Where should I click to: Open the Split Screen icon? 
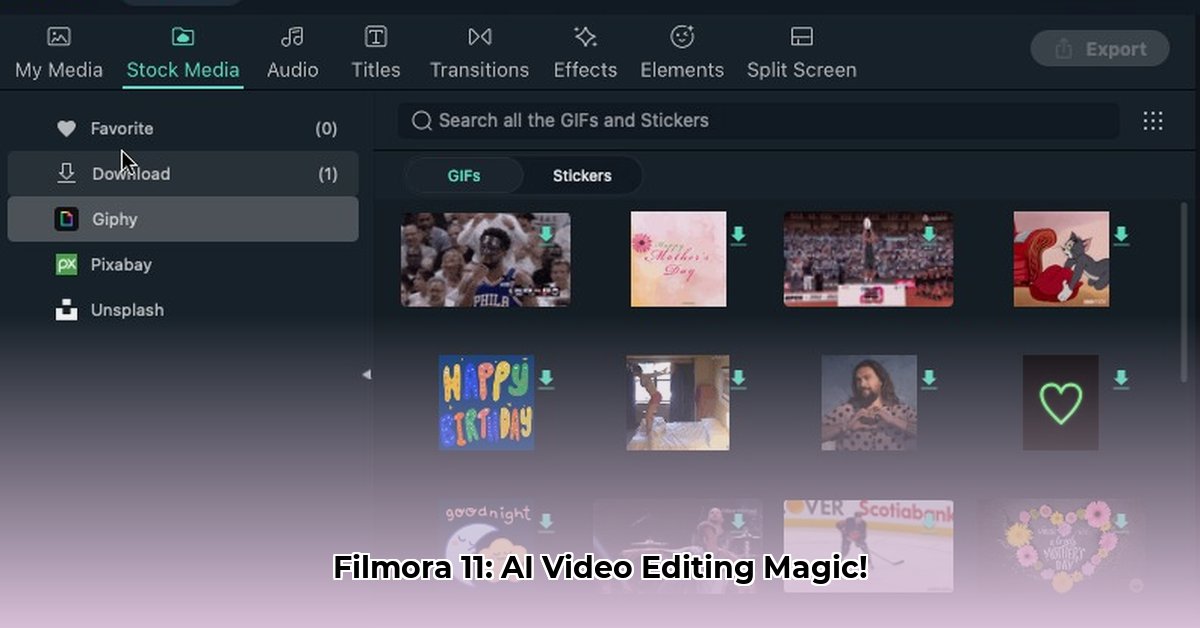tap(801, 38)
